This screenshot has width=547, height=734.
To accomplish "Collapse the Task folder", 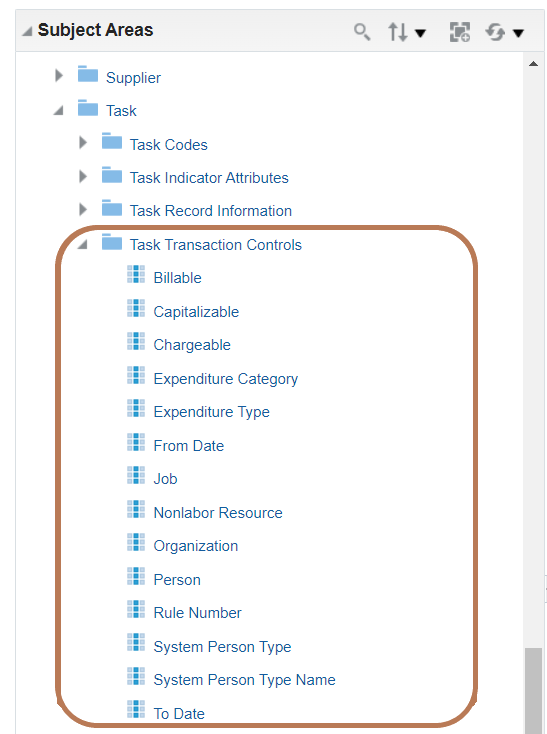I will pos(58,110).
